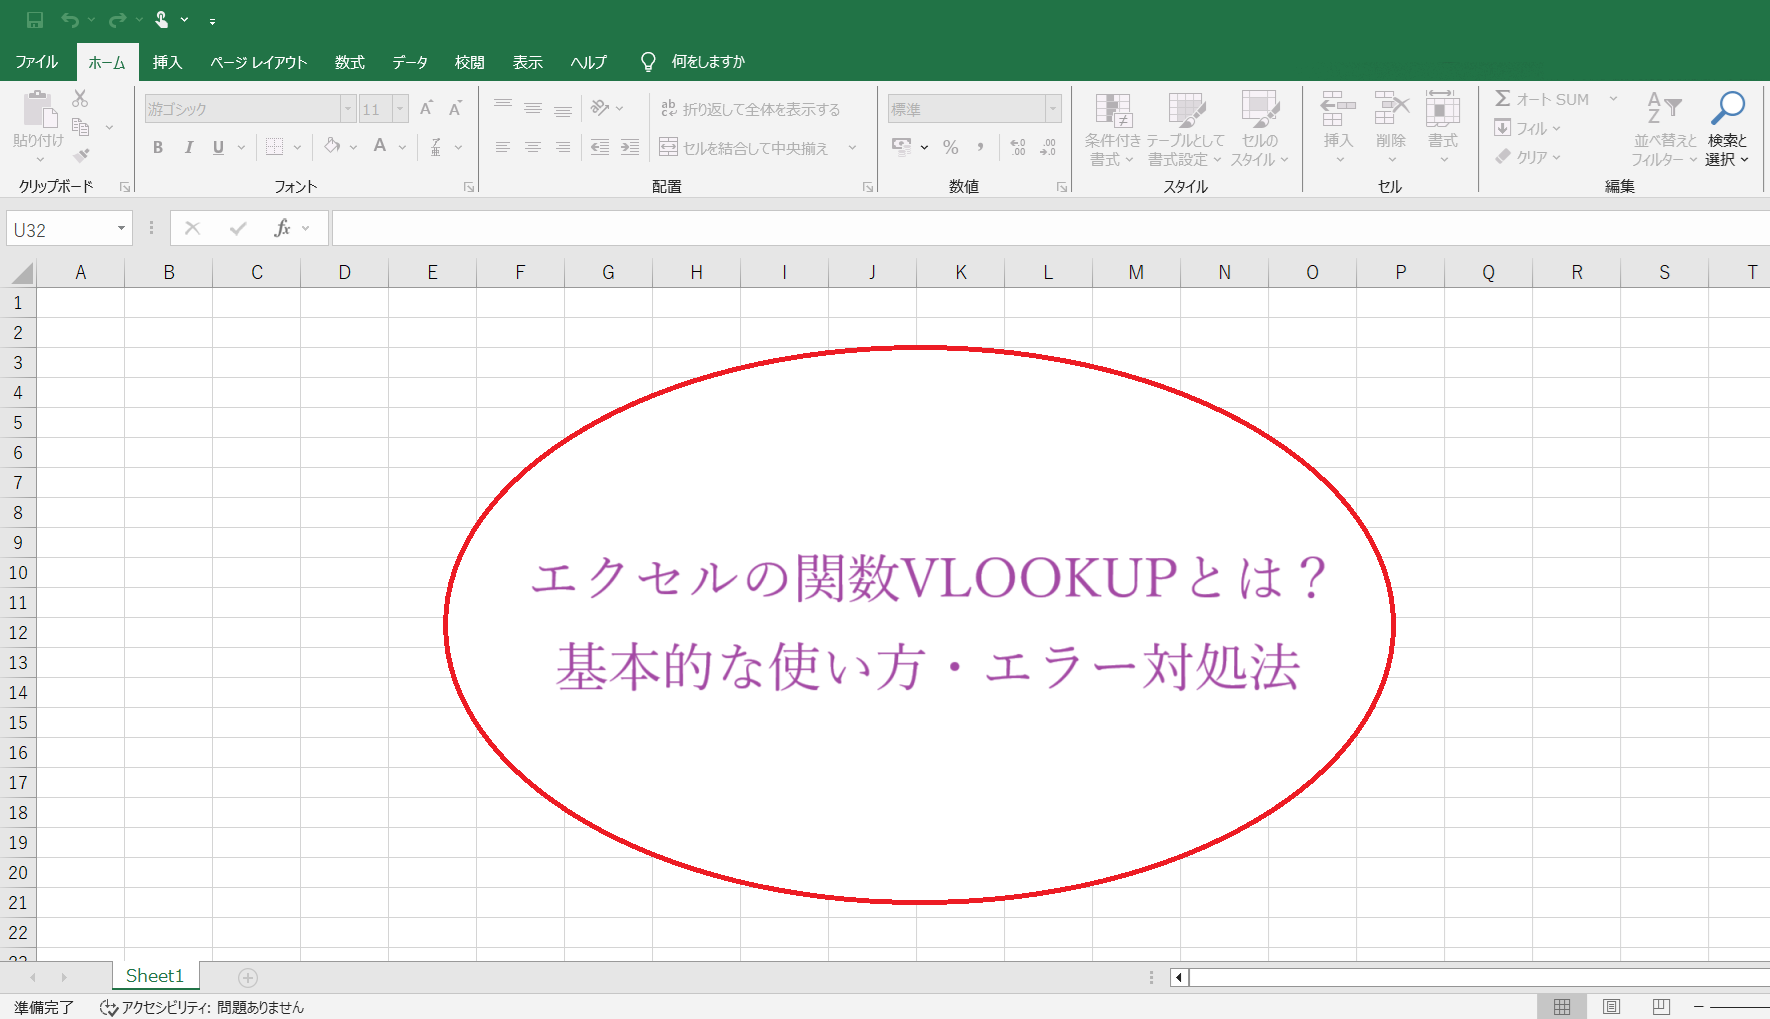Open the font size dropdown
This screenshot has height=1019, width=1770.
[x=400, y=108]
